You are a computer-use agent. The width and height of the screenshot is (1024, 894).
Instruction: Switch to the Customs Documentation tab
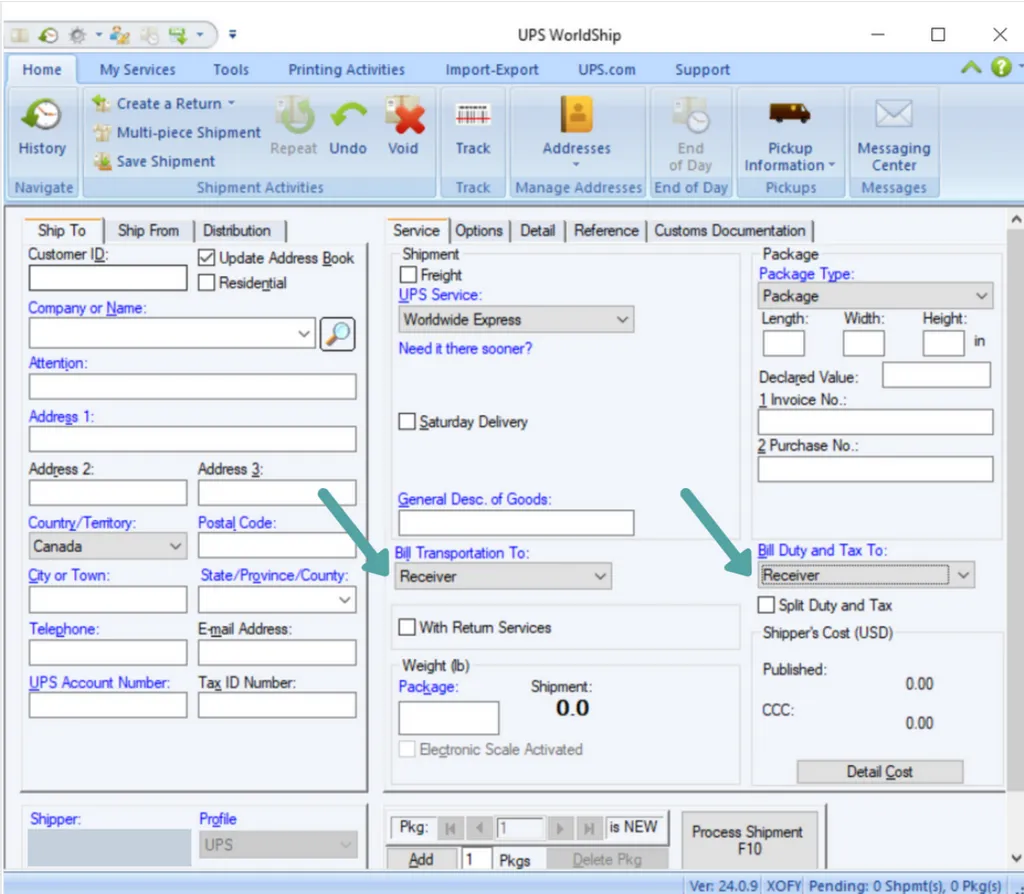(x=731, y=230)
